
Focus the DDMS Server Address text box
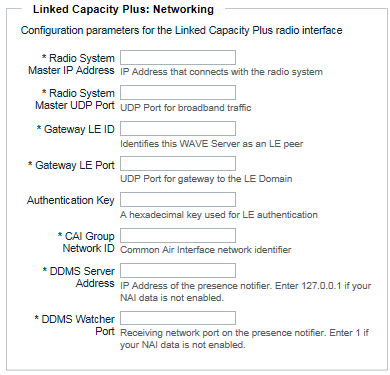[x=178, y=270]
